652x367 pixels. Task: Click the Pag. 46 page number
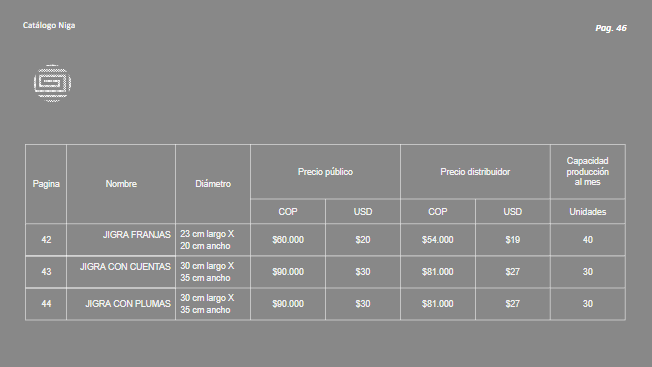tap(611, 28)
